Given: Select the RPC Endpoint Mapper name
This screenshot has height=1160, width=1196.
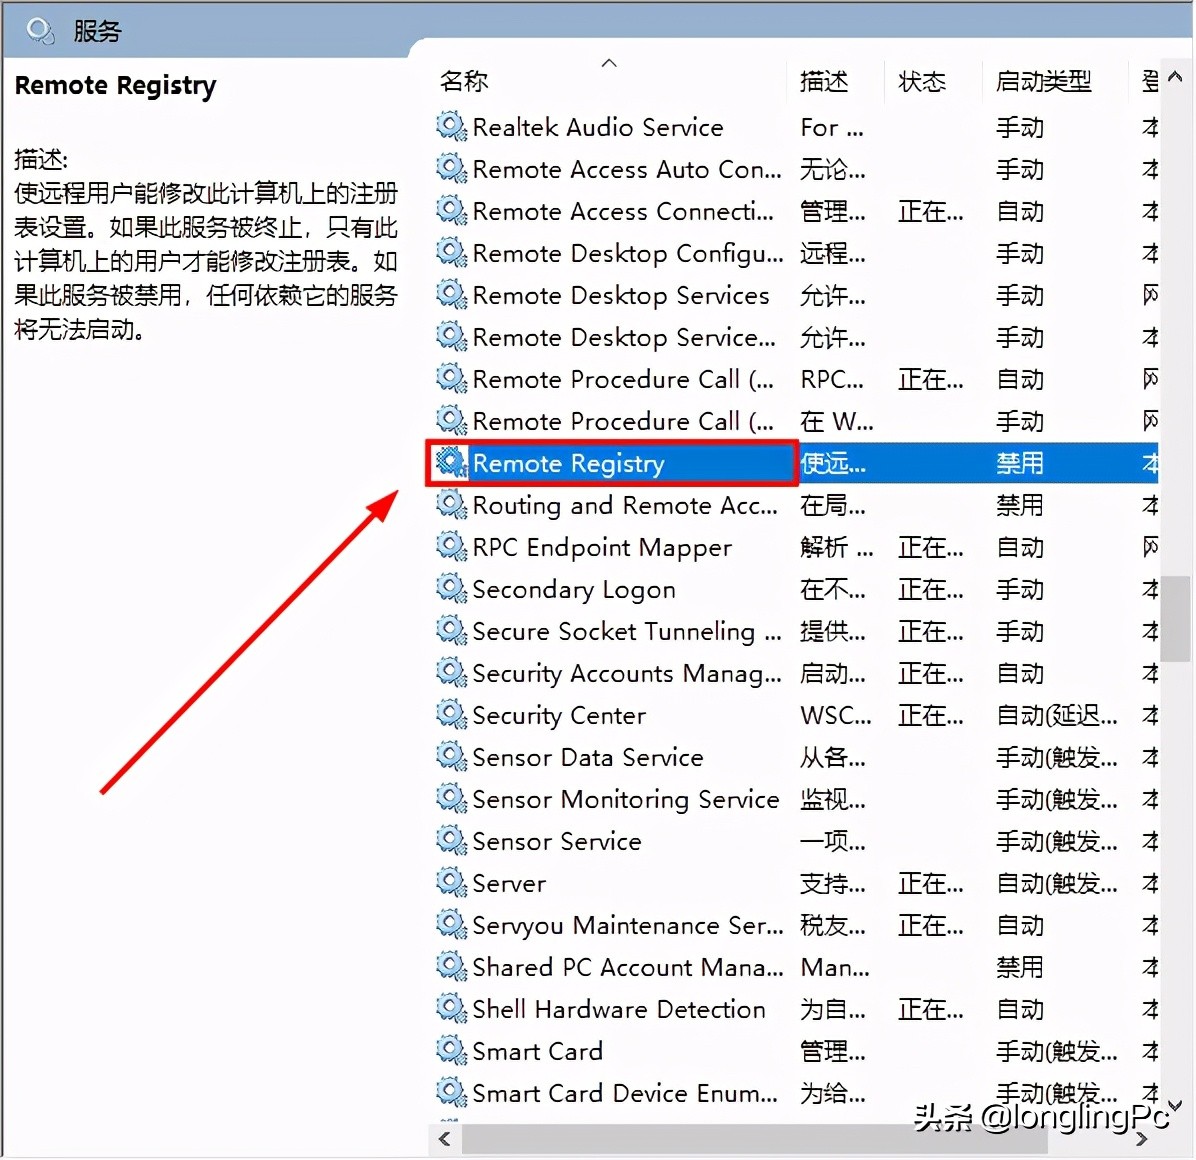Looking at the screenshot, I should tap(602, 548).
